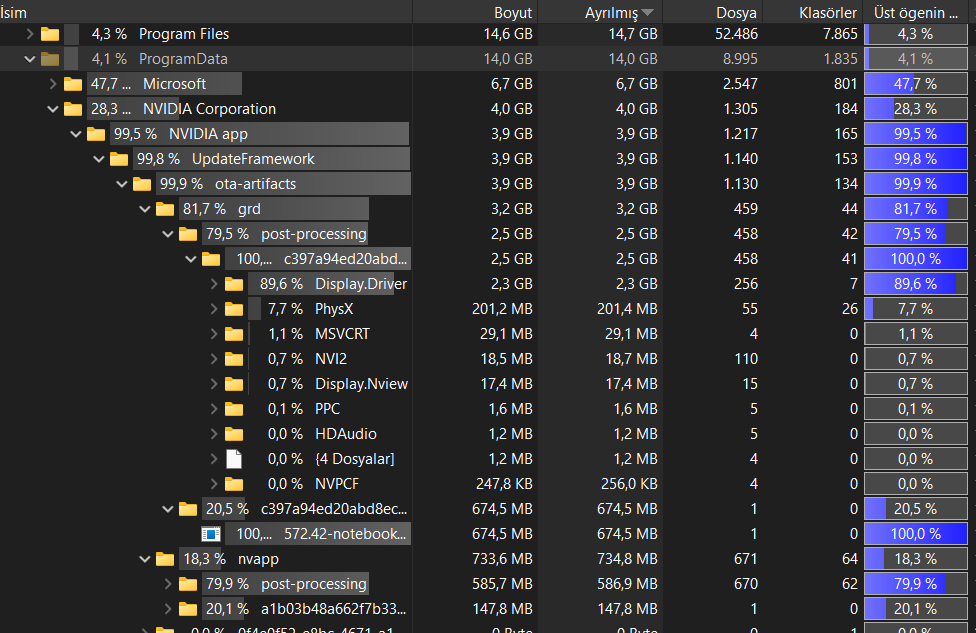This screenshot has height=633, width=976.
Task: Click the 52.486 file count value
Action: tap(736, 34)
